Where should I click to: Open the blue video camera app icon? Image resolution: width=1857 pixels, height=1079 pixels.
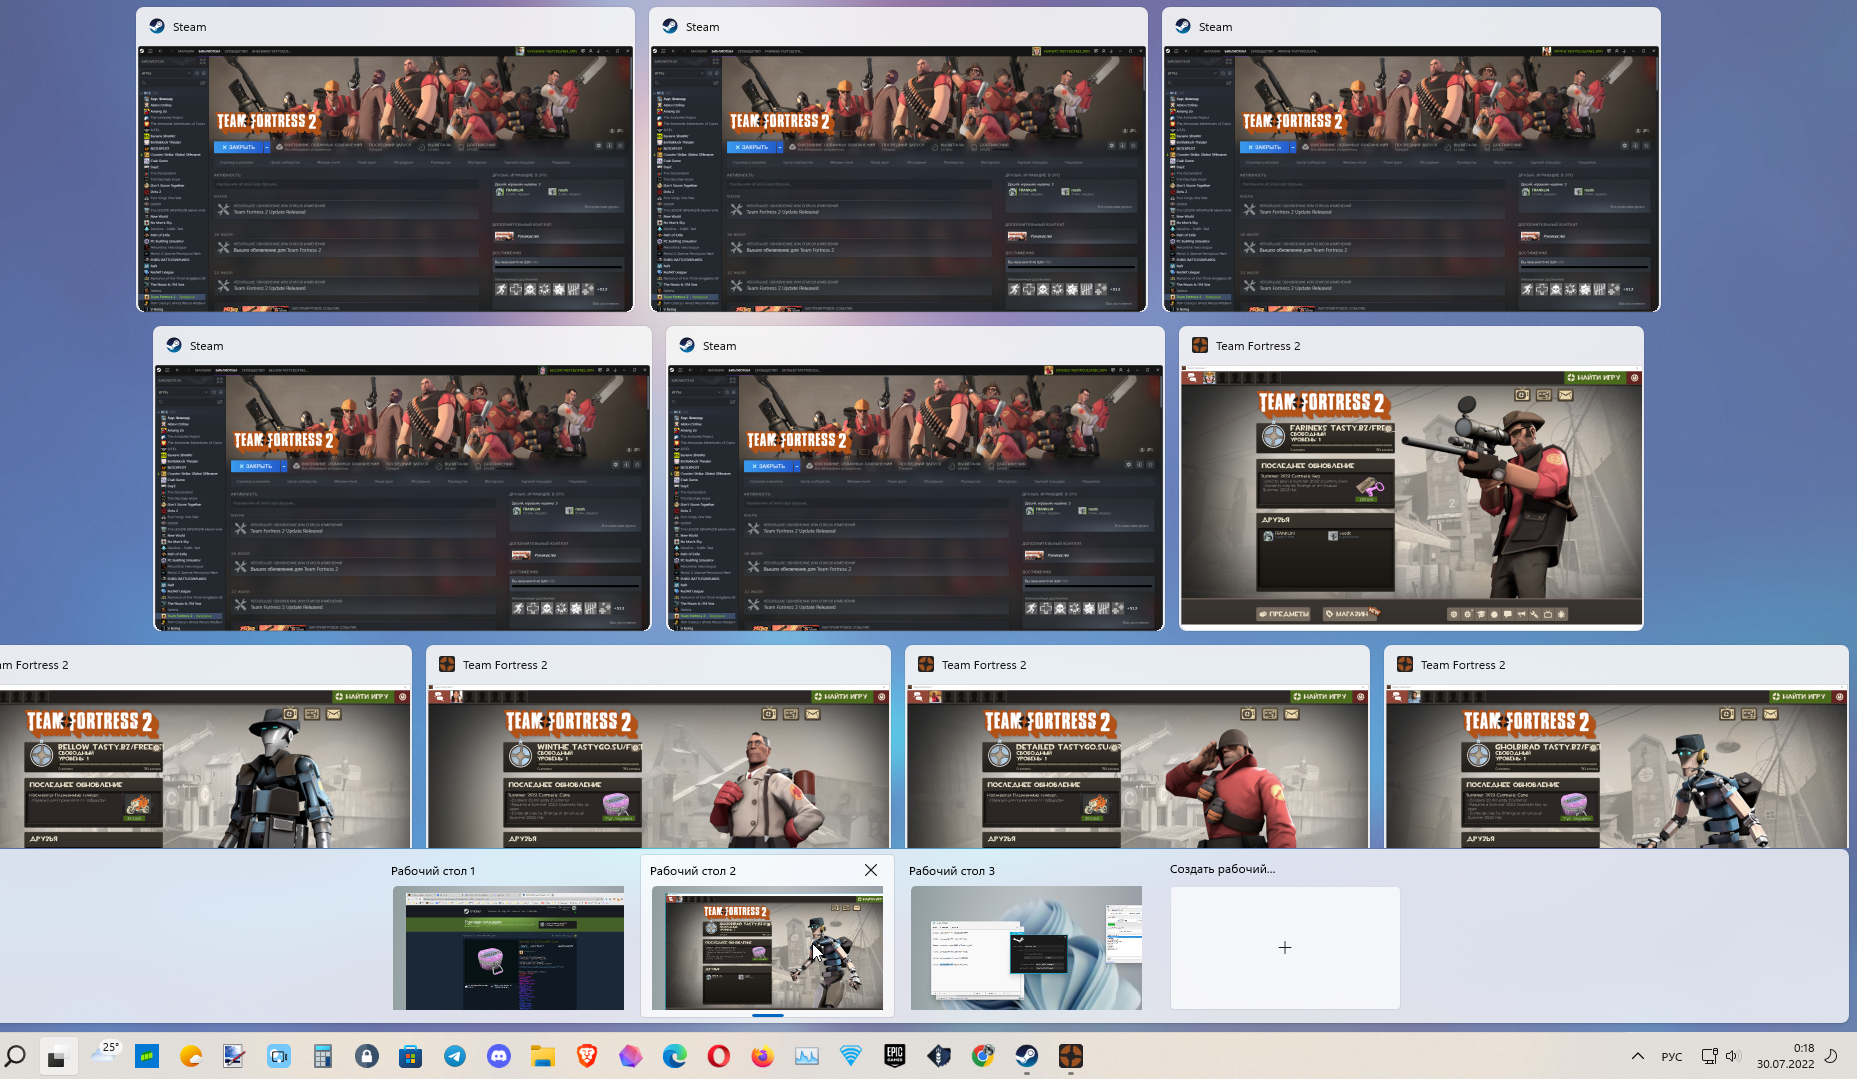pos(279,1056)
